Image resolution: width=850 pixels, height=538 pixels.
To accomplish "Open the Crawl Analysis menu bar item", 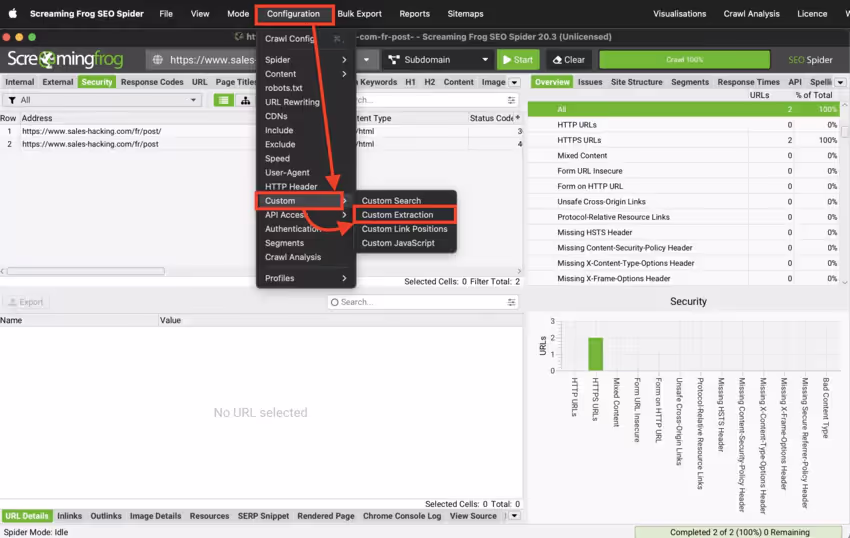I will pos(751,14).
